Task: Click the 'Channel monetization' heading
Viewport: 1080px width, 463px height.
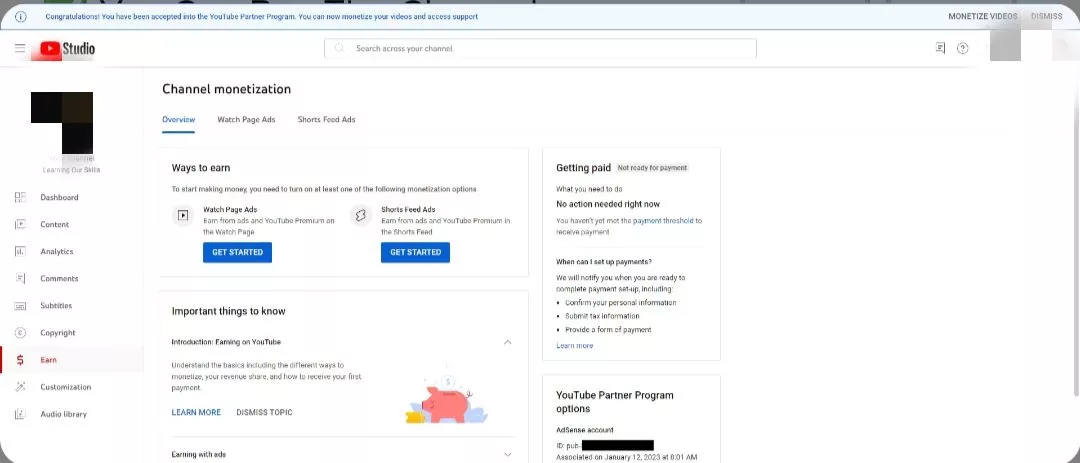Action: [227, 89]
